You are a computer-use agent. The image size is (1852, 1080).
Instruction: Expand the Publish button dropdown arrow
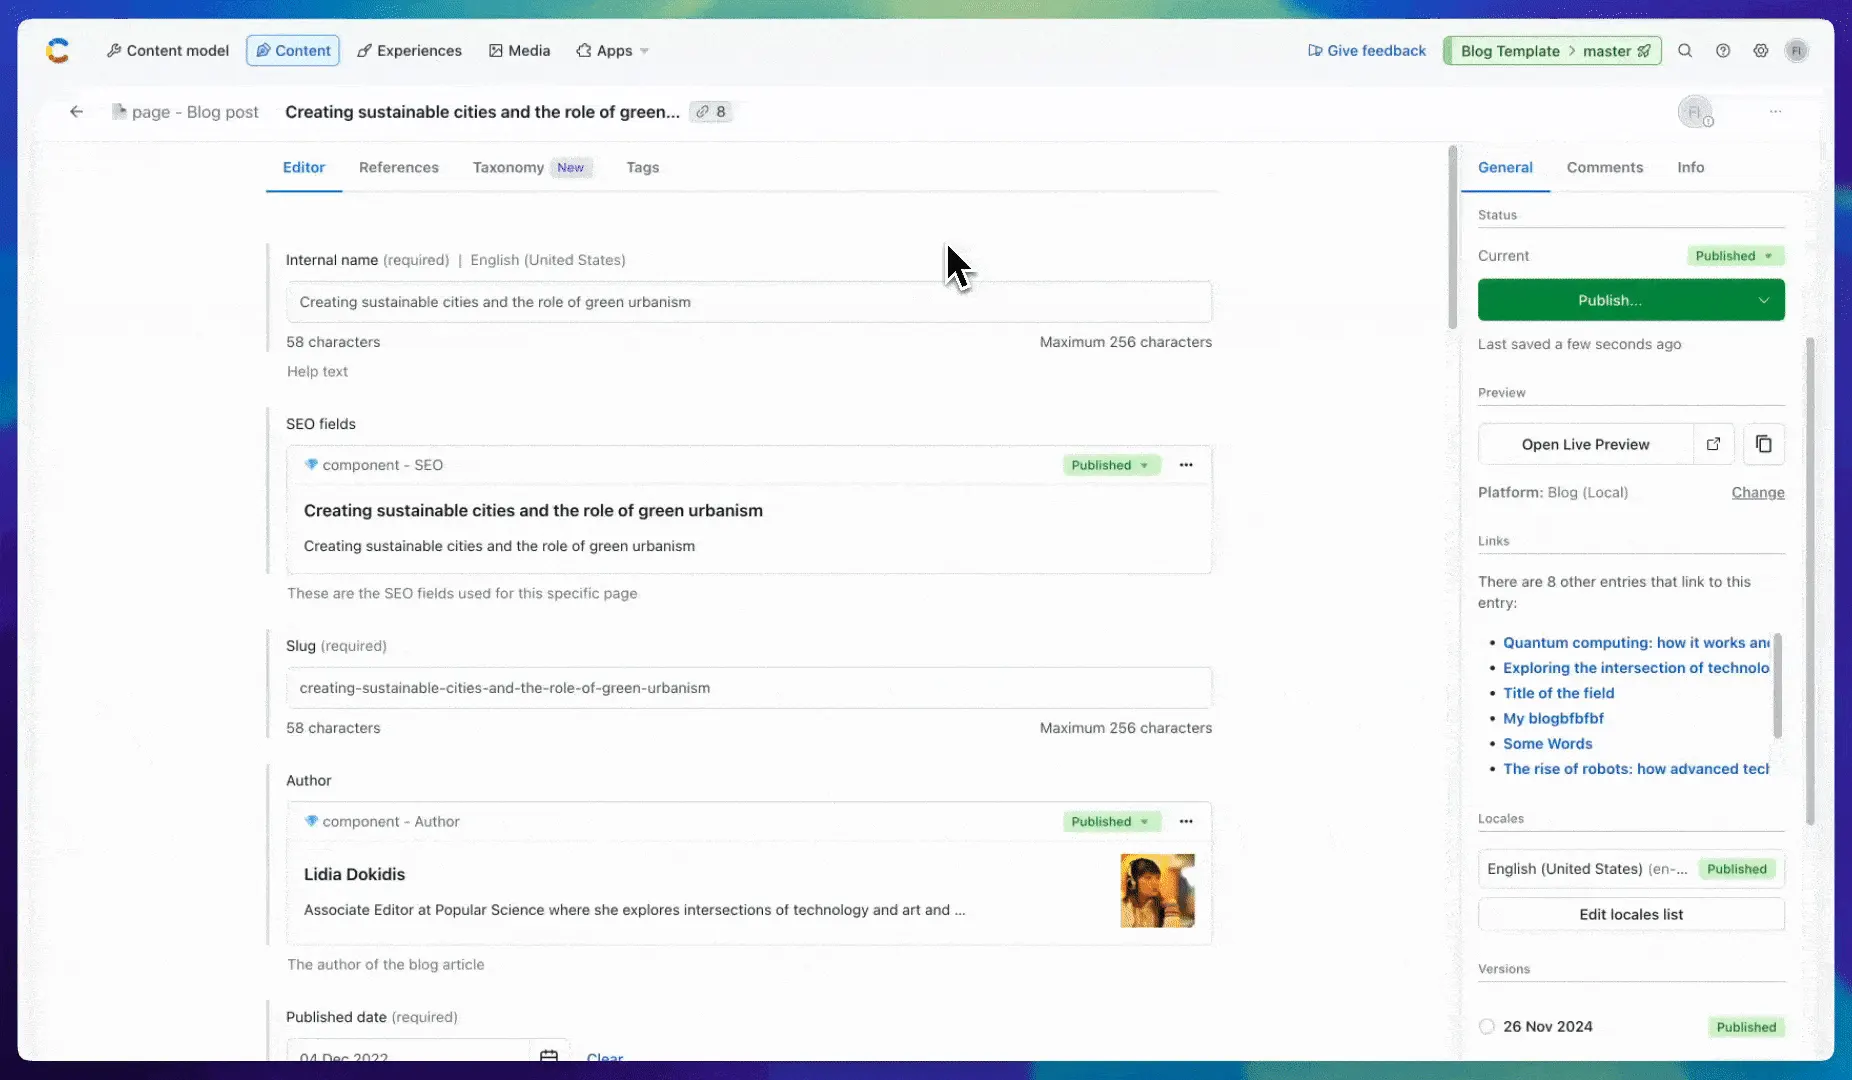pyautogui.click(x=1763, y=300)
